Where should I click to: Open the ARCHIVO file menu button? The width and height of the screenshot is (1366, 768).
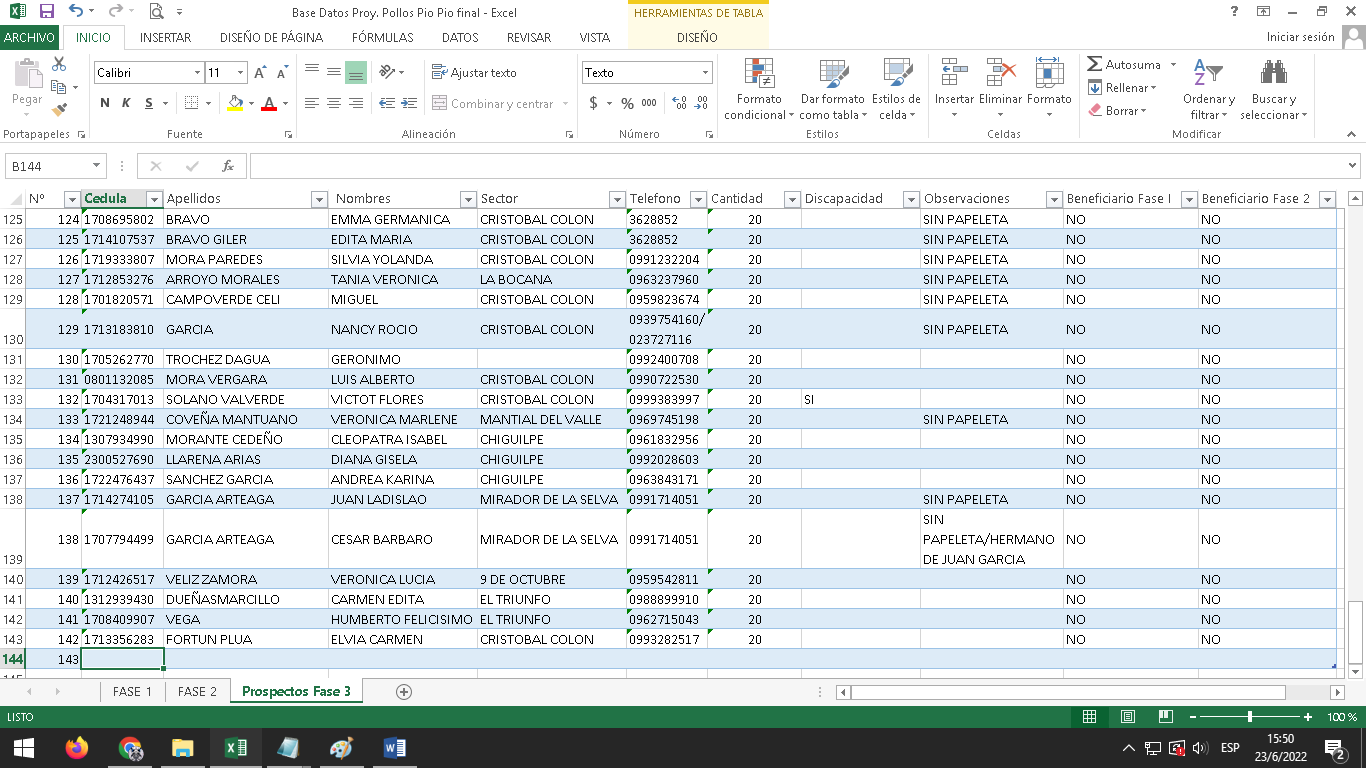[x=30, y=38]
